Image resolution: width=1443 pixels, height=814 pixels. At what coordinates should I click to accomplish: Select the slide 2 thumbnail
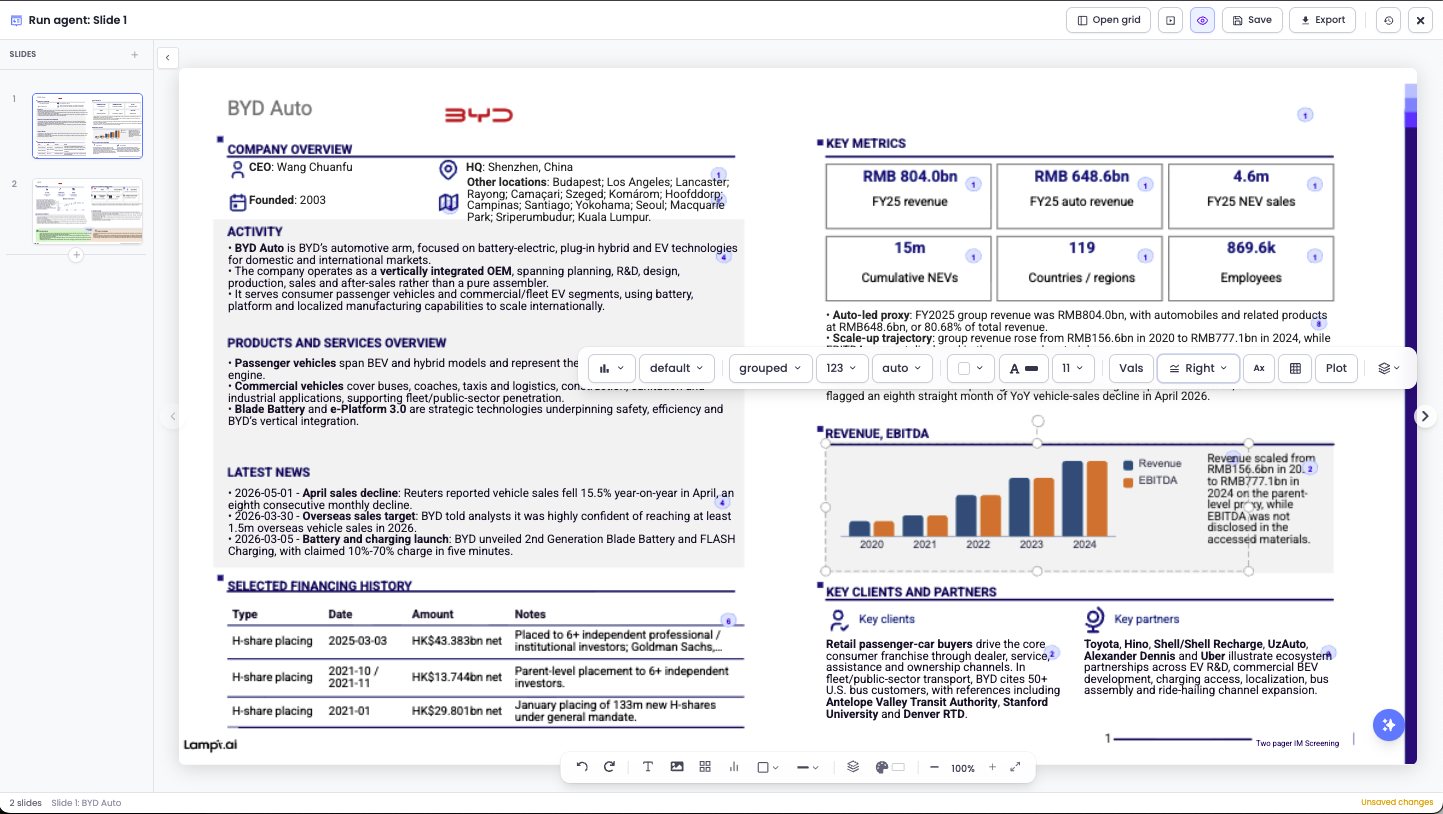click(87, 211)
